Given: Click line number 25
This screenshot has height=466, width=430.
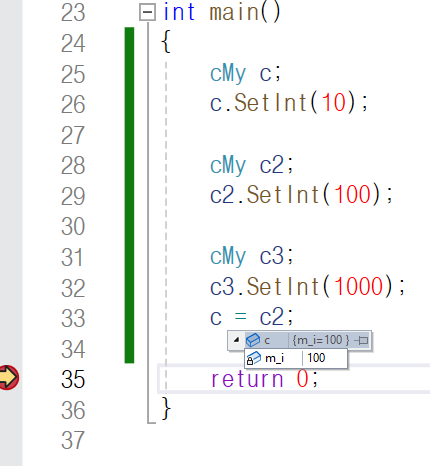Looking at the screenshot, I should 73,74.
